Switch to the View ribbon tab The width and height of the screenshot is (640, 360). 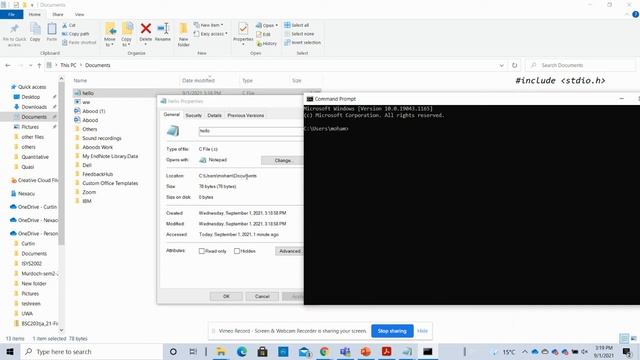coord(80,14)
